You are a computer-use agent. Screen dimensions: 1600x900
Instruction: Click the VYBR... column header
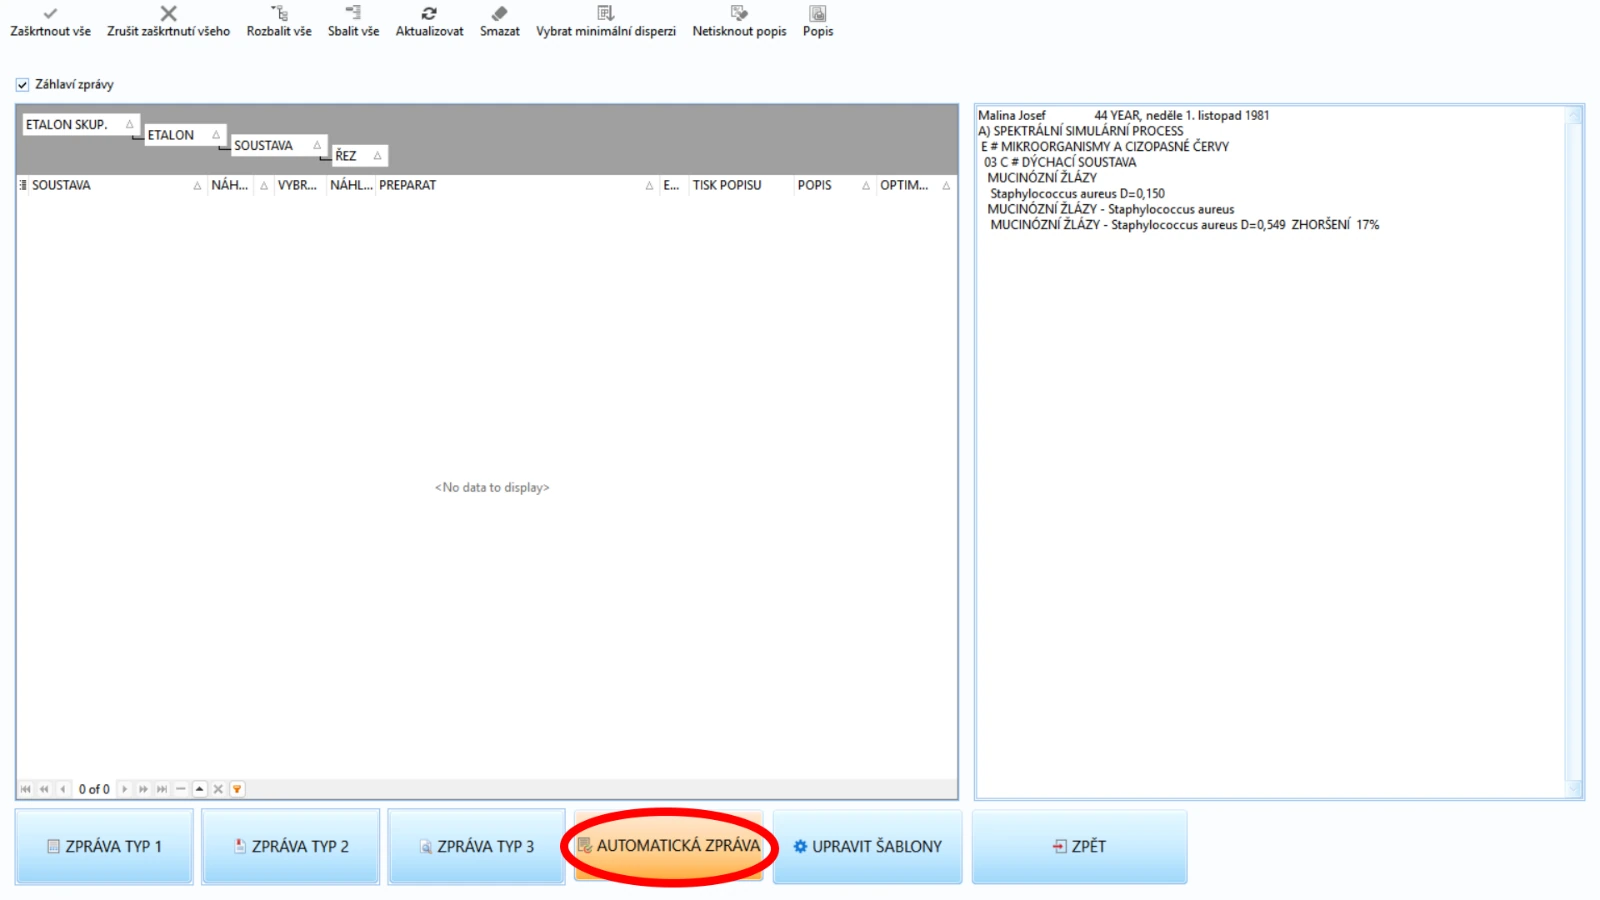[x=300, y=185]
